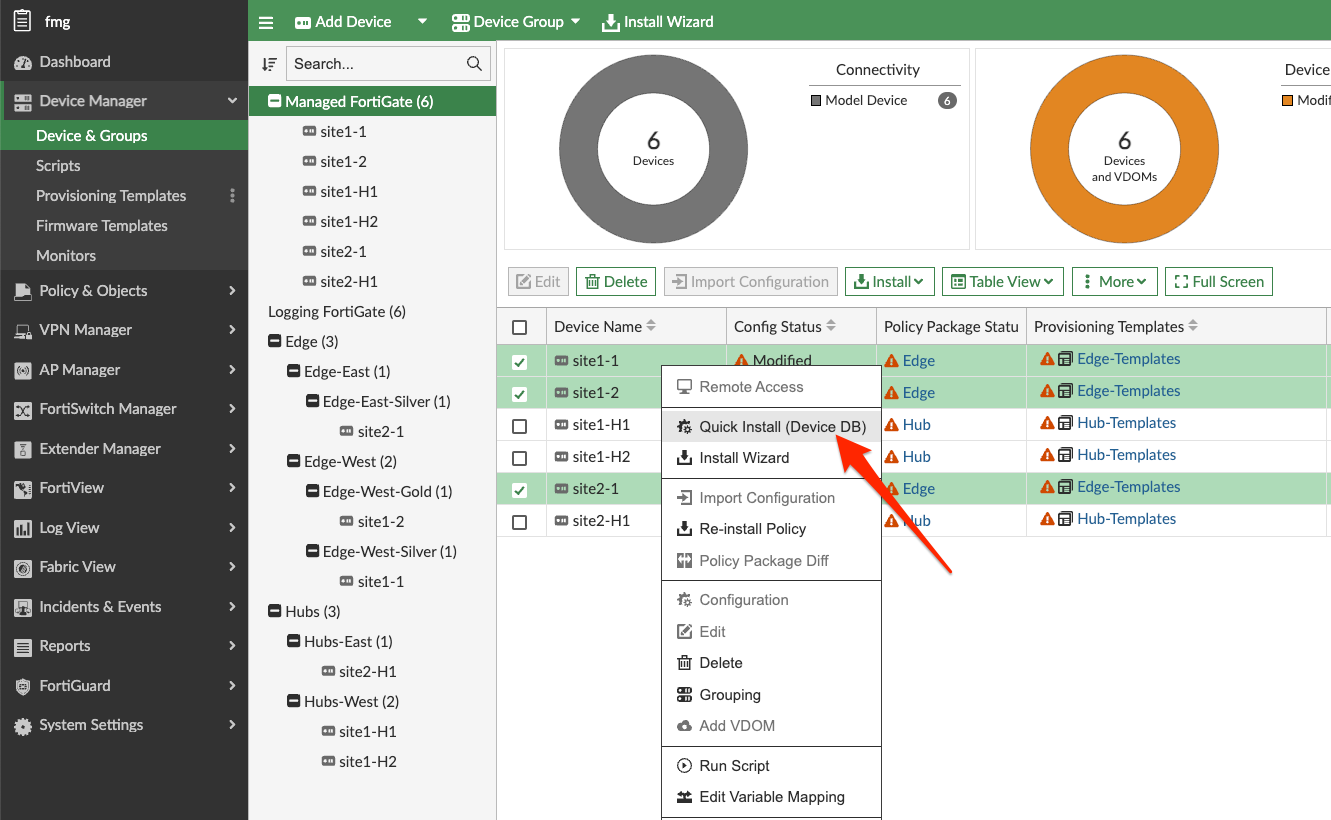Screen dimensions: 1331x820
Task: Open the Install dropdown button
Action: point(890,282)
